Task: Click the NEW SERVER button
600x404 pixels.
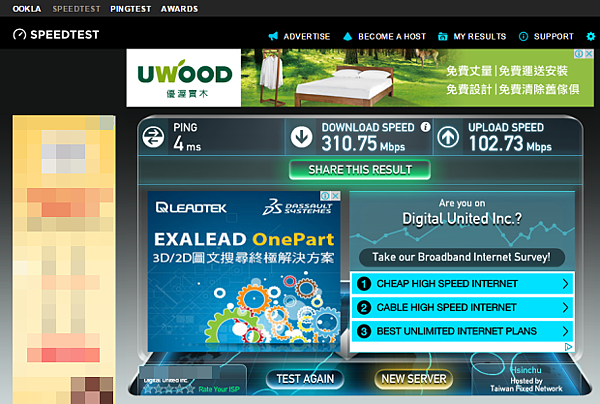Action: [x=414, y=379]
